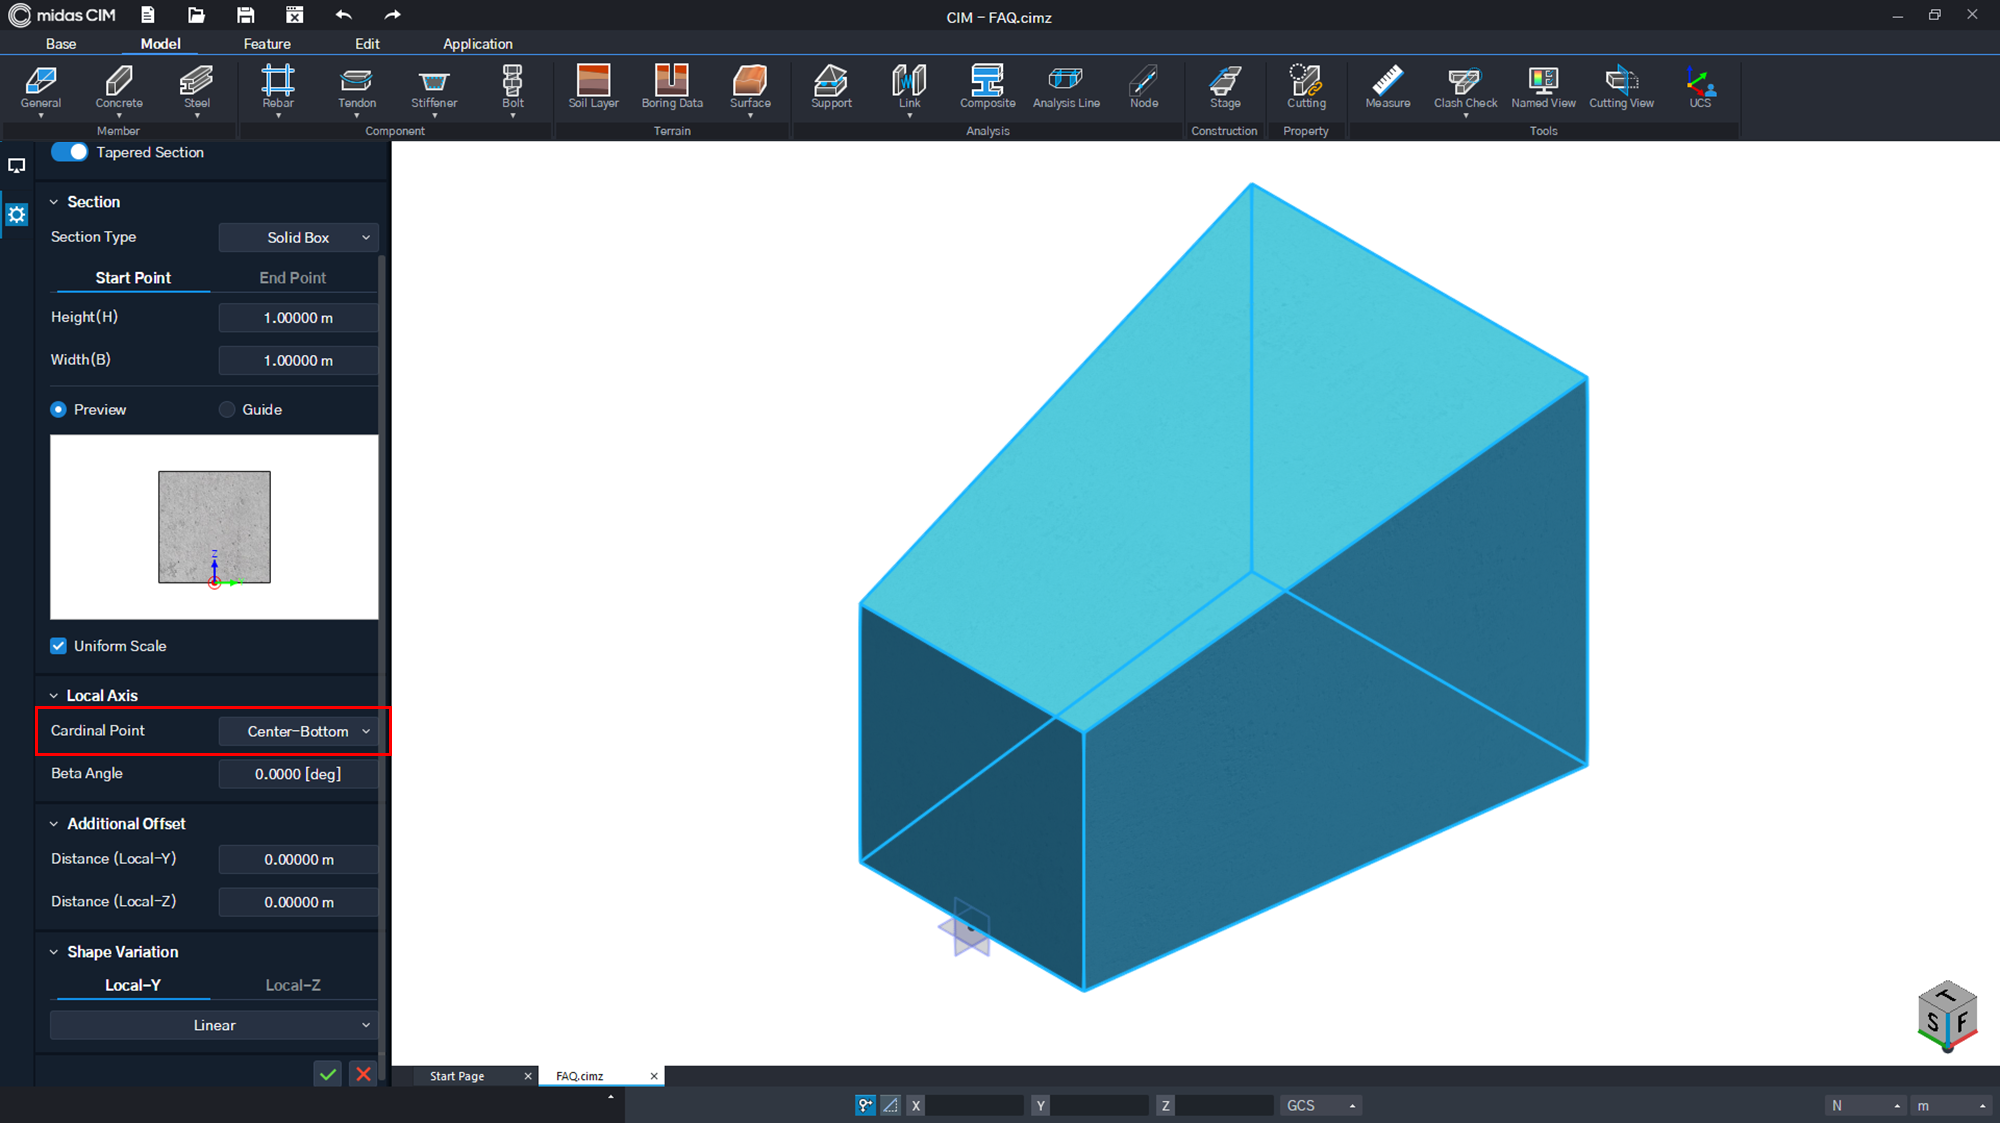Open the Stiffener component tool
The image size is (2000, 1123).
pos(434,88)
